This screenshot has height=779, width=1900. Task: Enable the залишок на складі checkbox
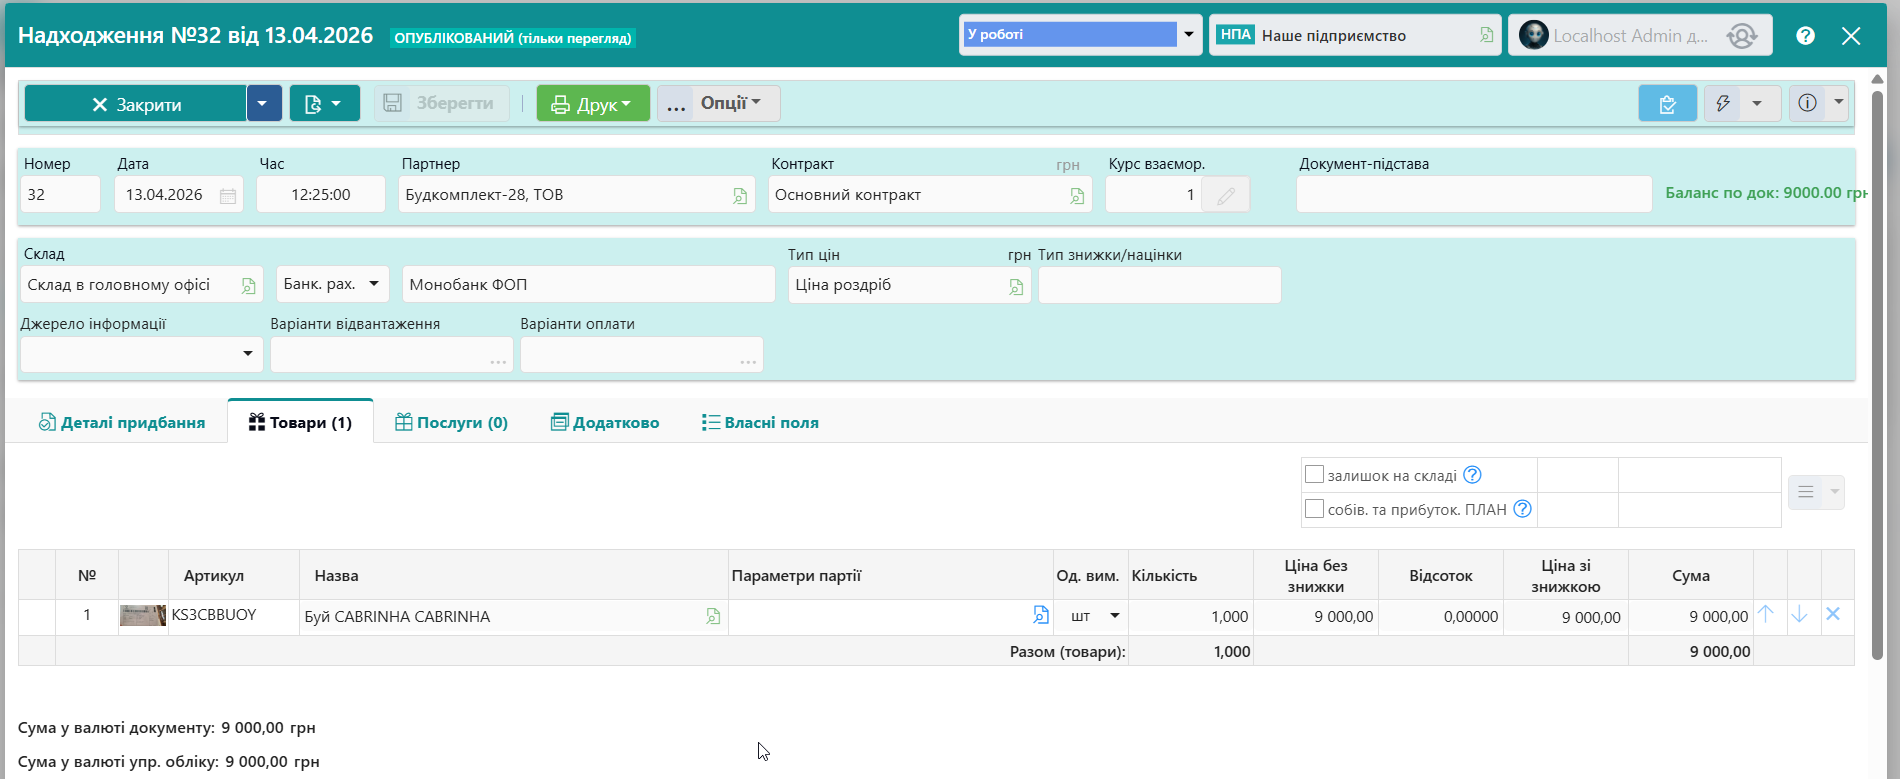[x=1315, y=475]
